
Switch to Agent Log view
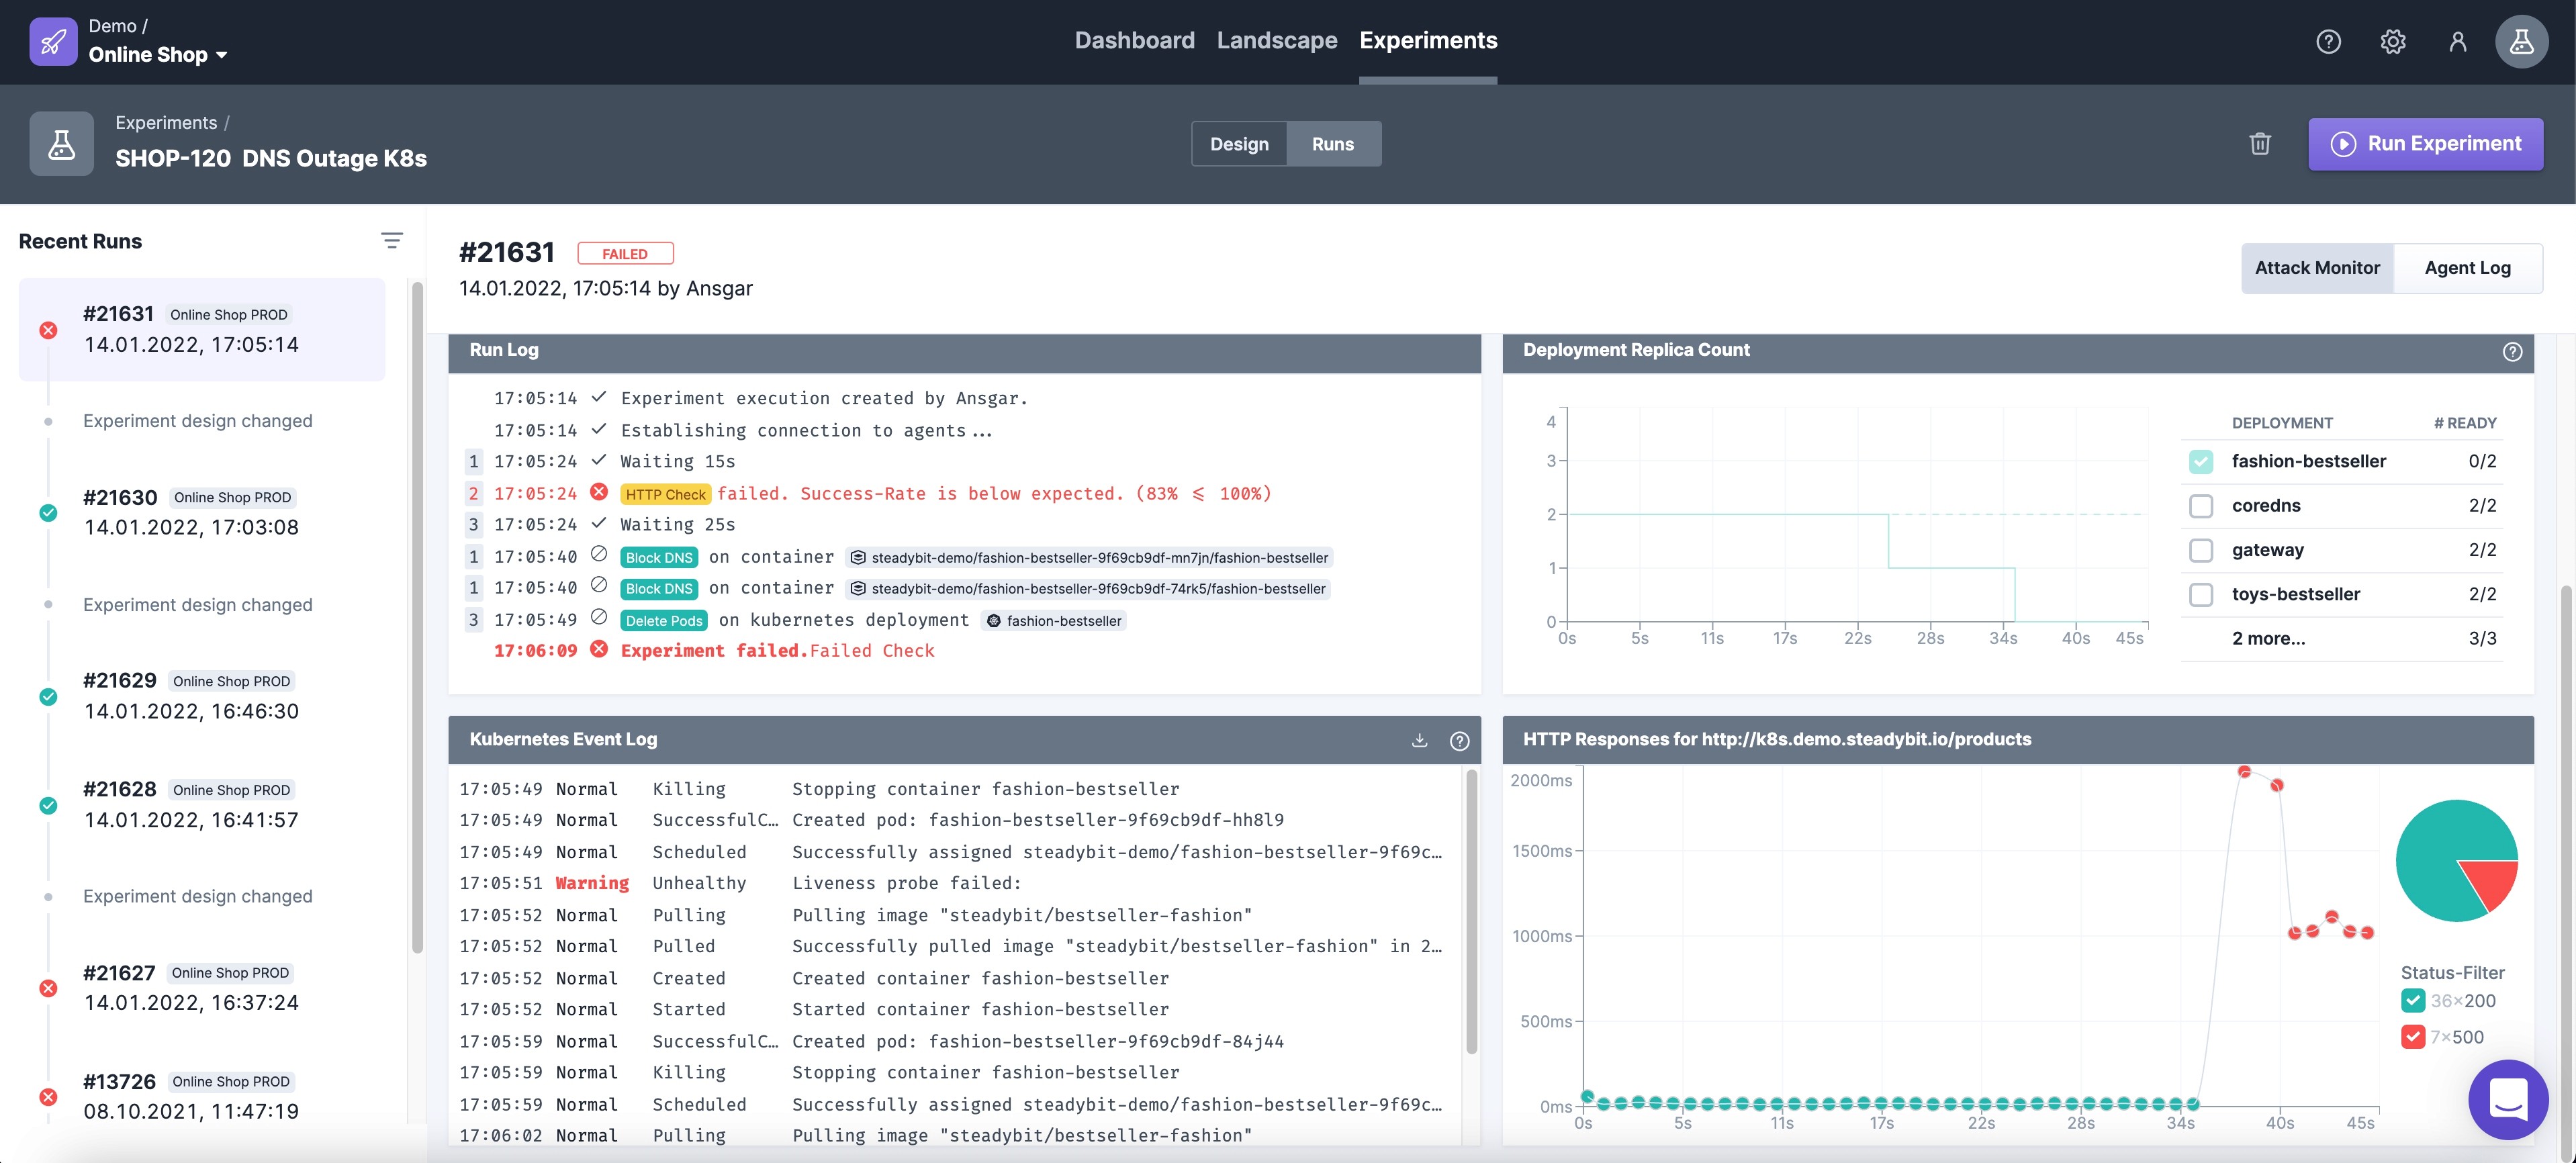2467,268
